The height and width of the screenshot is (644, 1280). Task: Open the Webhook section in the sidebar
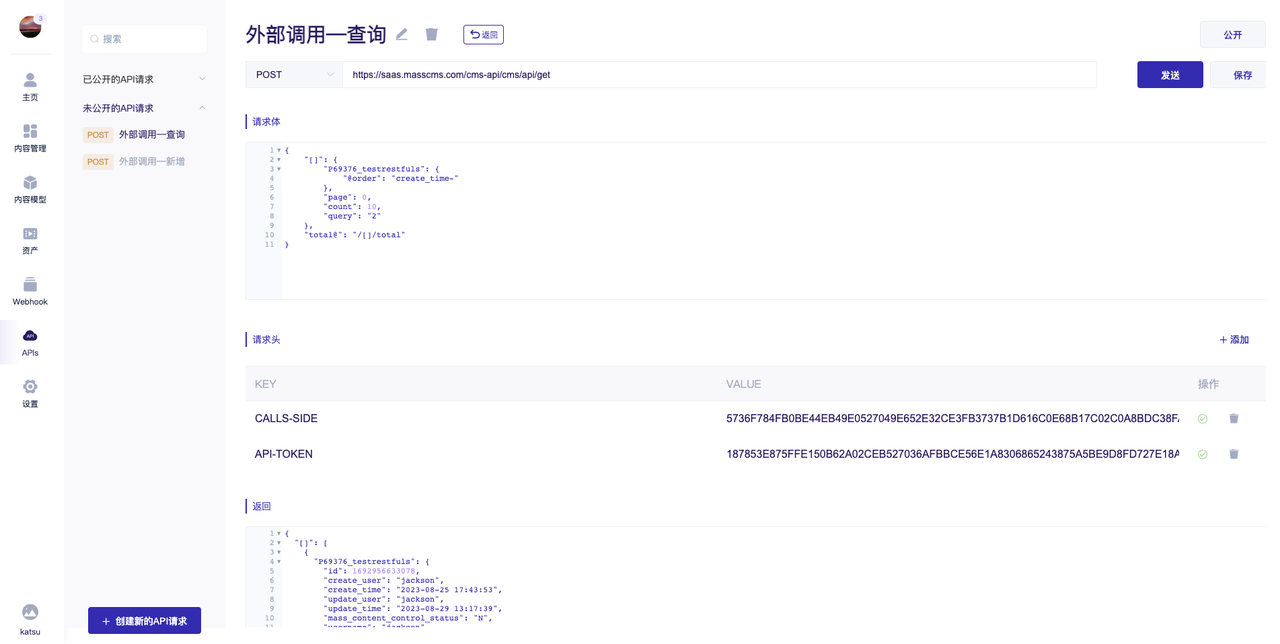tap(30, 292)
